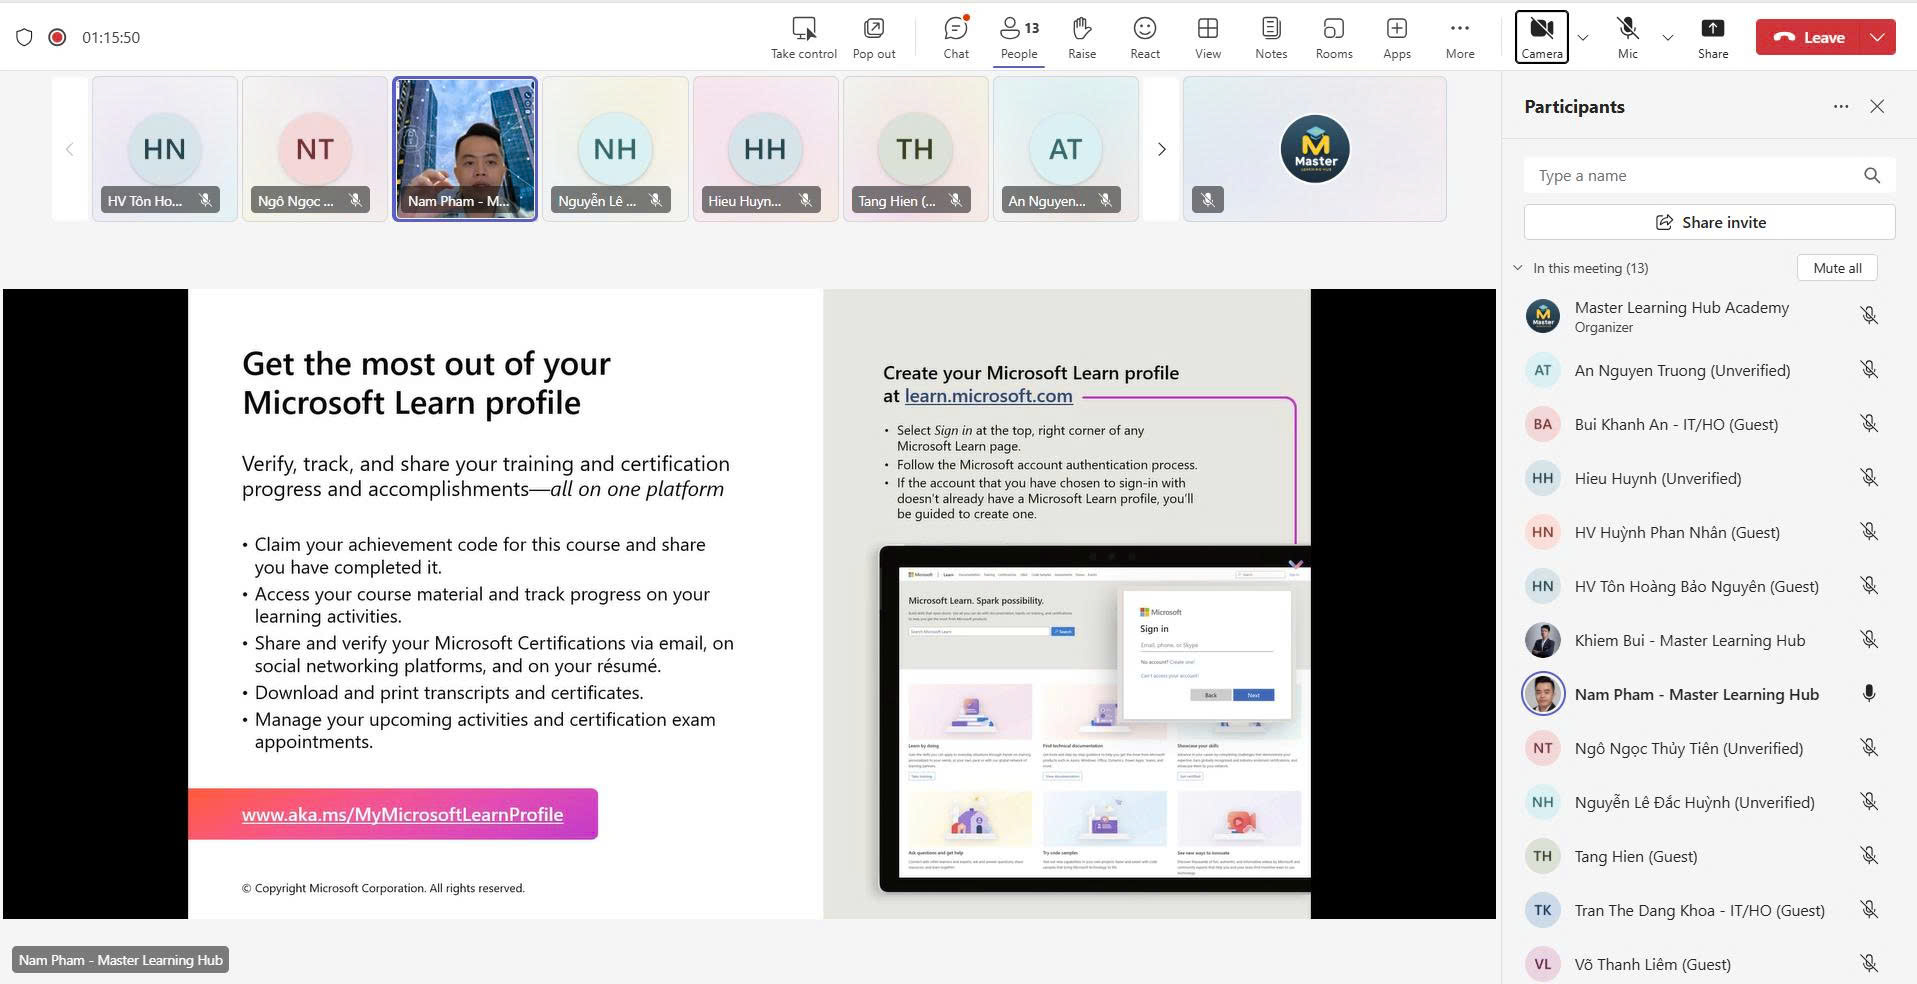Open breakout Rooms
Viewport: 1917px width, 984px height.
point(1333,37)
